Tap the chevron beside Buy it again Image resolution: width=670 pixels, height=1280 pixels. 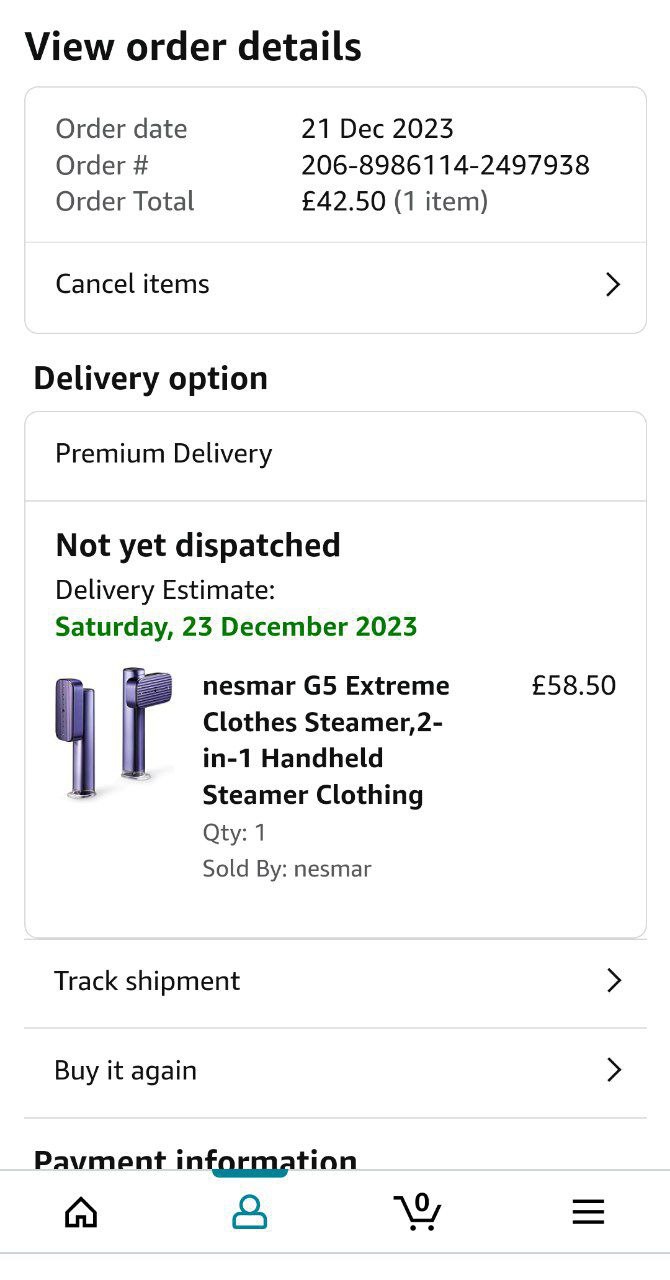tap(614, 1071)
